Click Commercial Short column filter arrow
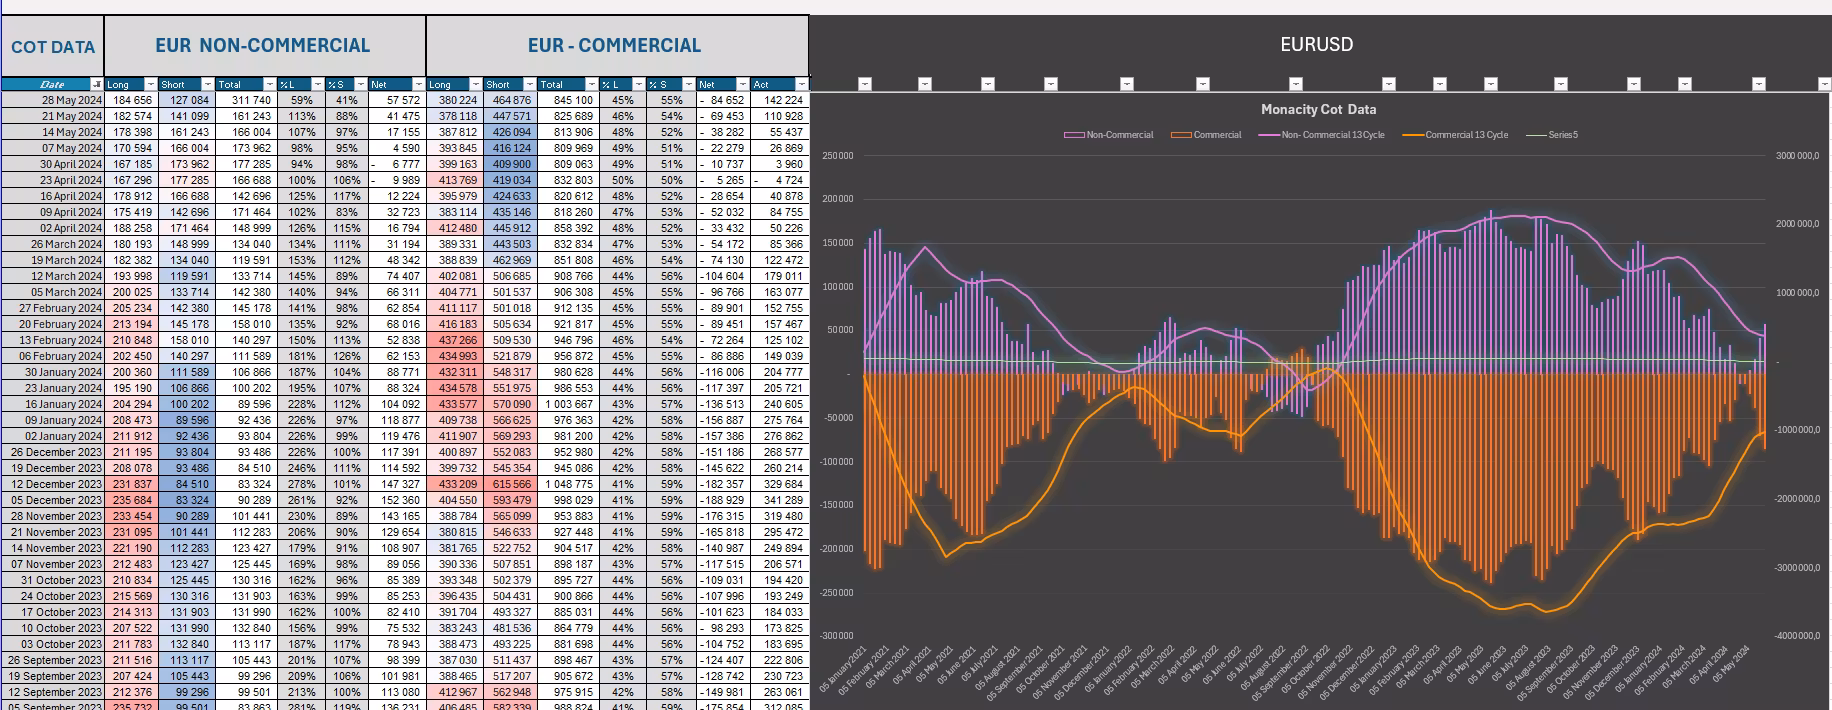Screen dimensions: 1832x710 coord(528,85)
